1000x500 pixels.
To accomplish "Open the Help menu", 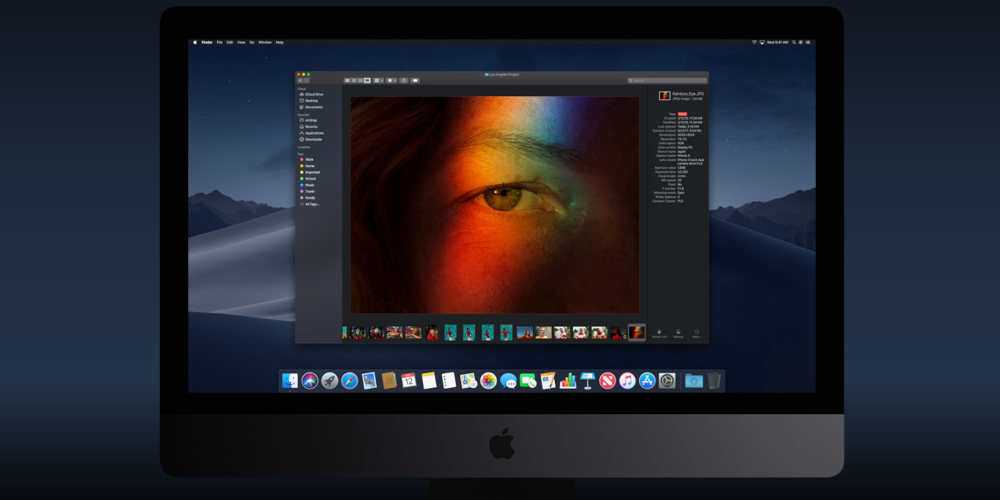I will [x=279, y=42].
